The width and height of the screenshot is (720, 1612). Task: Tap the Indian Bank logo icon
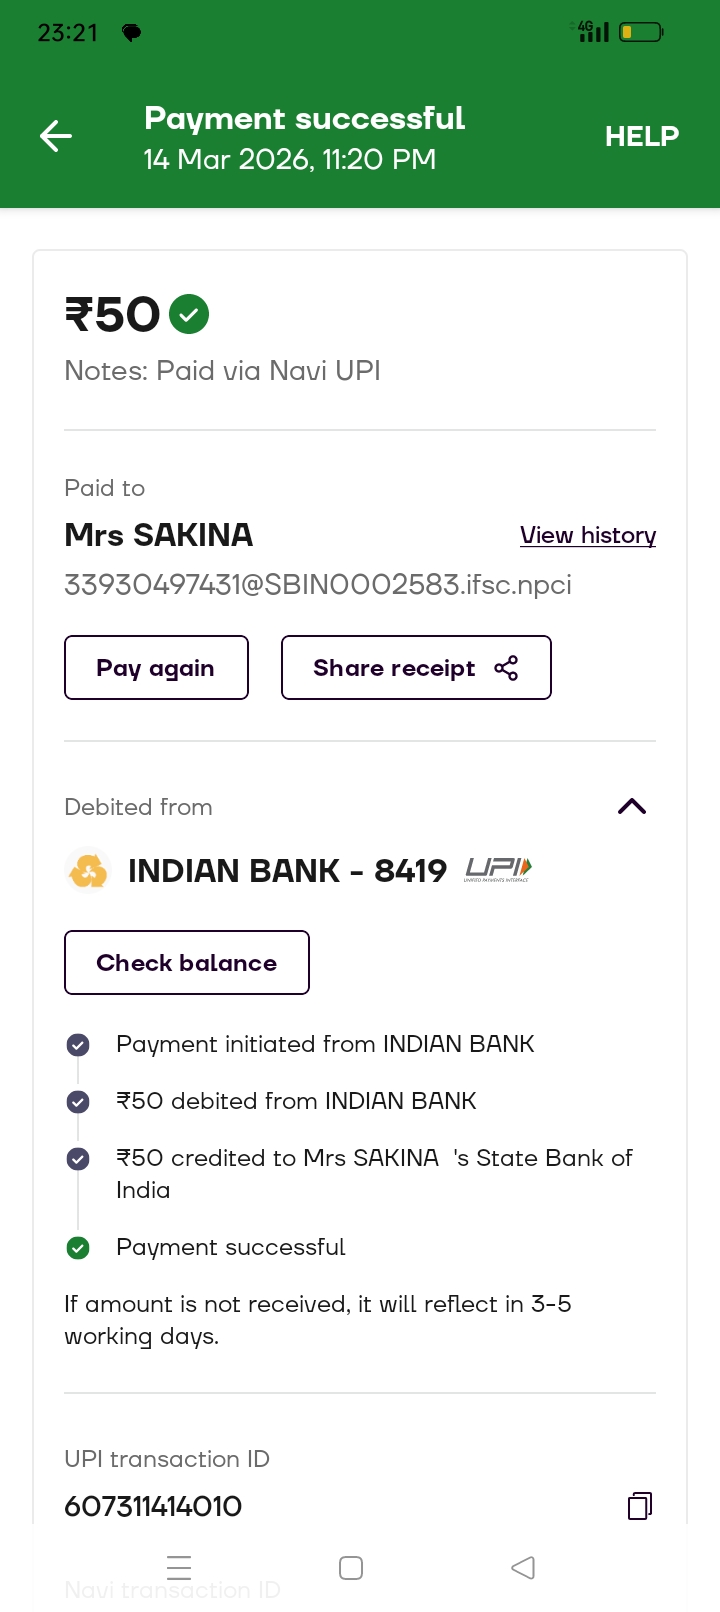(88, 870)
